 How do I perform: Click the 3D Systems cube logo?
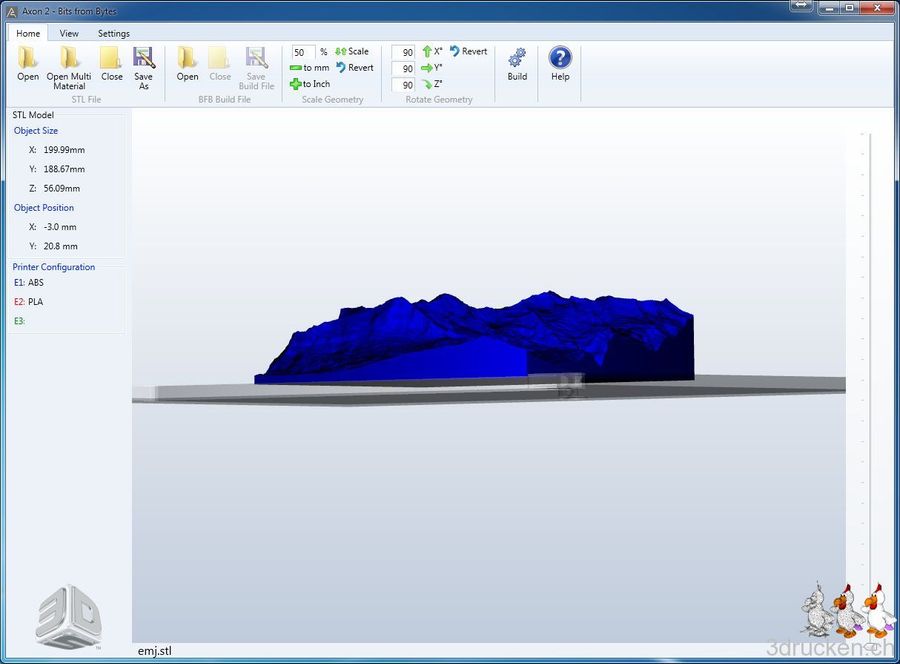click(x=68, y=617)
